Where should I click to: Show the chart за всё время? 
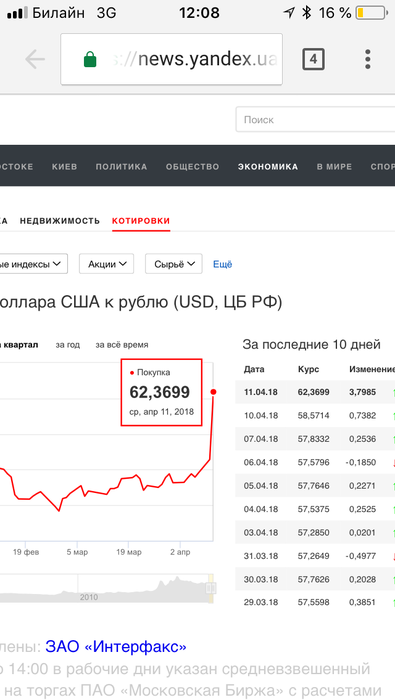click(x=122, y=345)
